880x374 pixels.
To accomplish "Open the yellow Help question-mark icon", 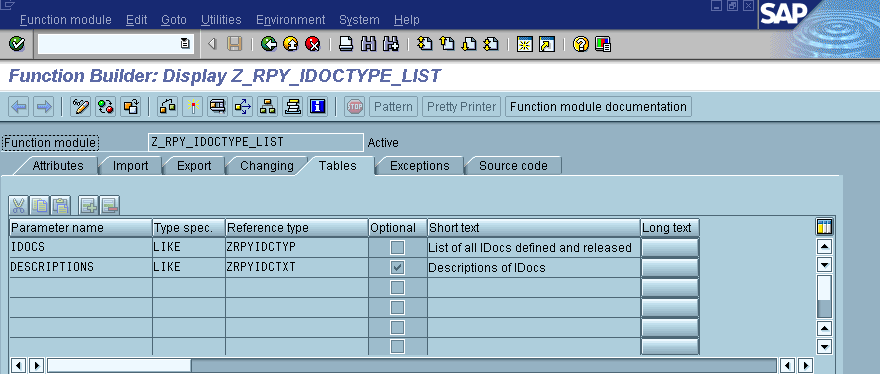I will tap(581, 44).
